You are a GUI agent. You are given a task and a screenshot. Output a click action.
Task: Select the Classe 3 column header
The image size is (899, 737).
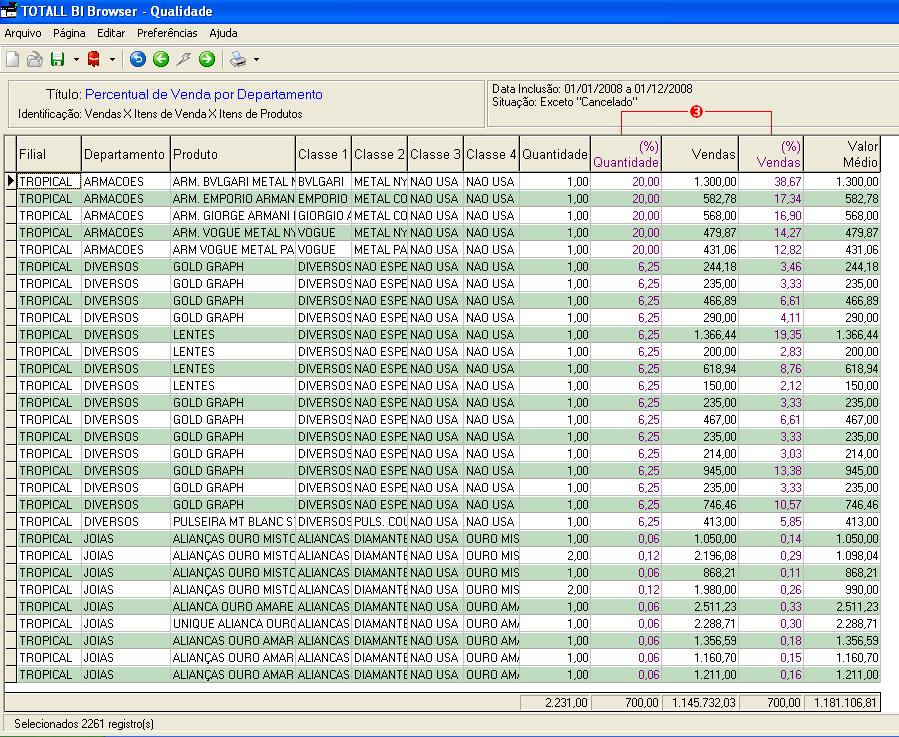coord(435,154)
